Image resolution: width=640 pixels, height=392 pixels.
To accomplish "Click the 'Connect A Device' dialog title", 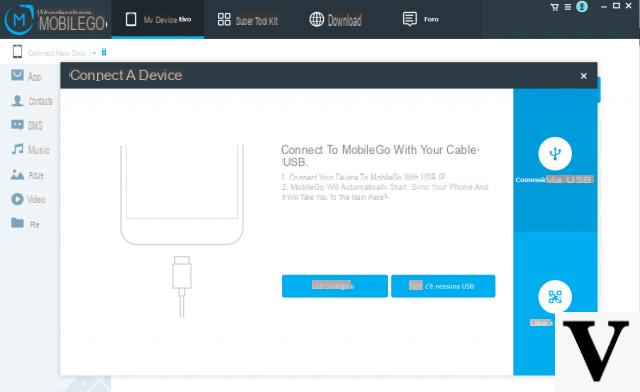I will tap(126, 75).
